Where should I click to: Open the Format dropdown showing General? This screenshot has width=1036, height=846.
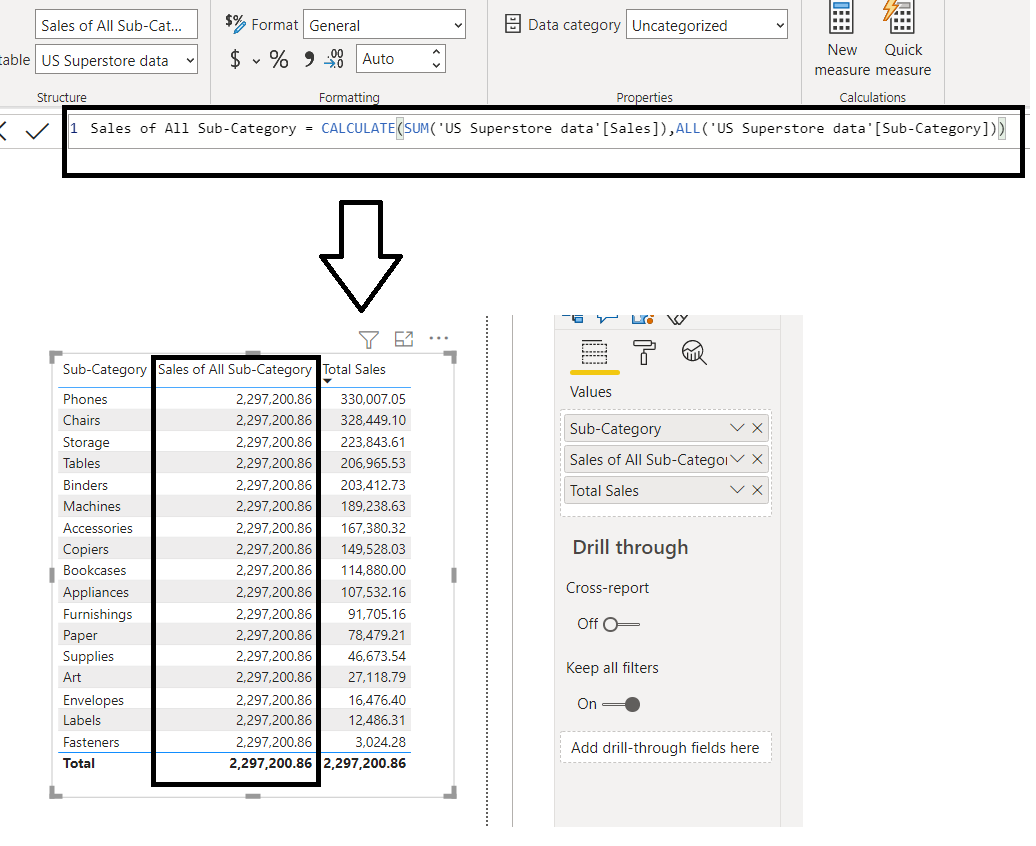(x=385, y=25)
